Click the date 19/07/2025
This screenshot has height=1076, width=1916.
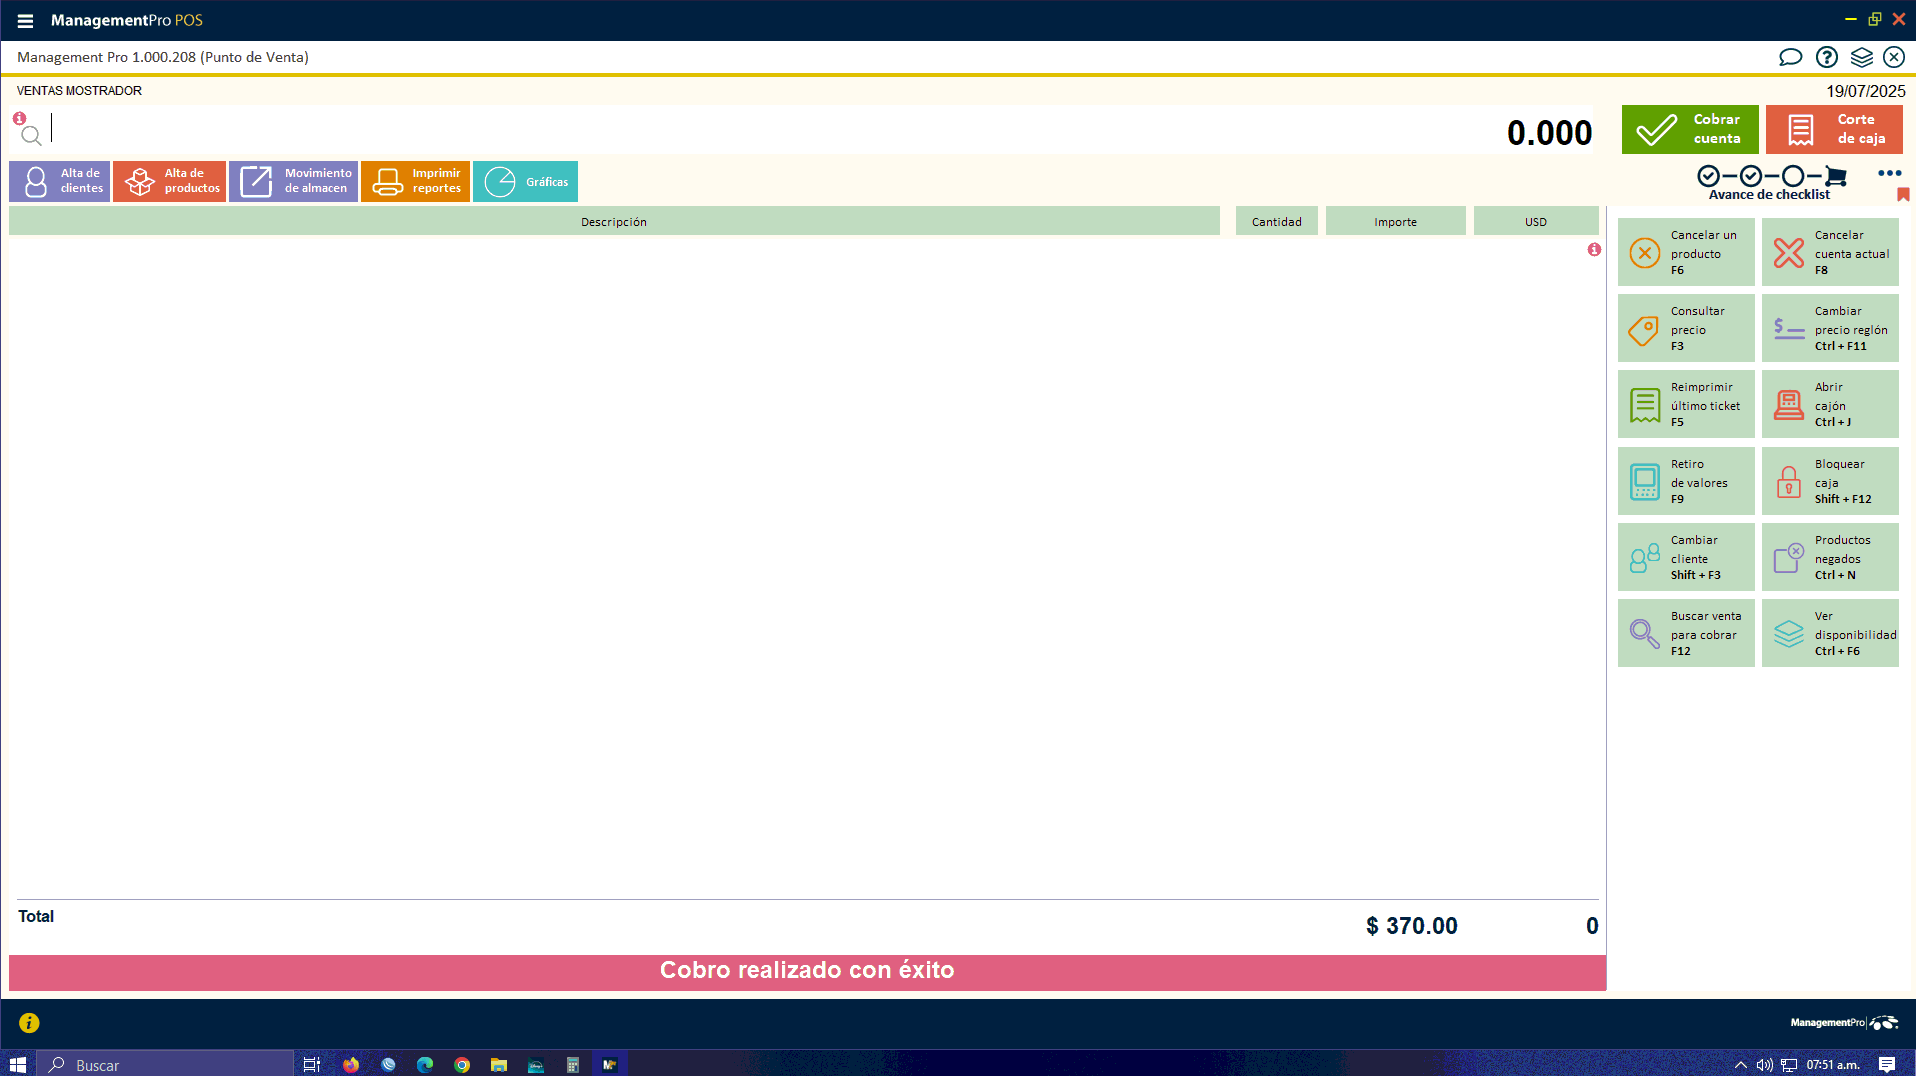[1865, 90]
